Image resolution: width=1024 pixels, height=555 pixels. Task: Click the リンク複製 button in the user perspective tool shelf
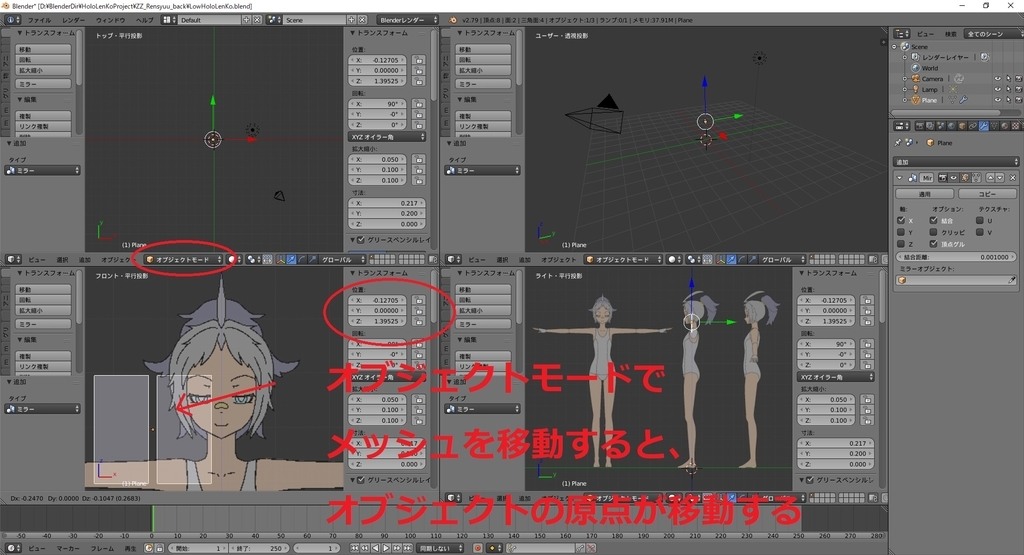pyautogui.click(x=484, y=127)
